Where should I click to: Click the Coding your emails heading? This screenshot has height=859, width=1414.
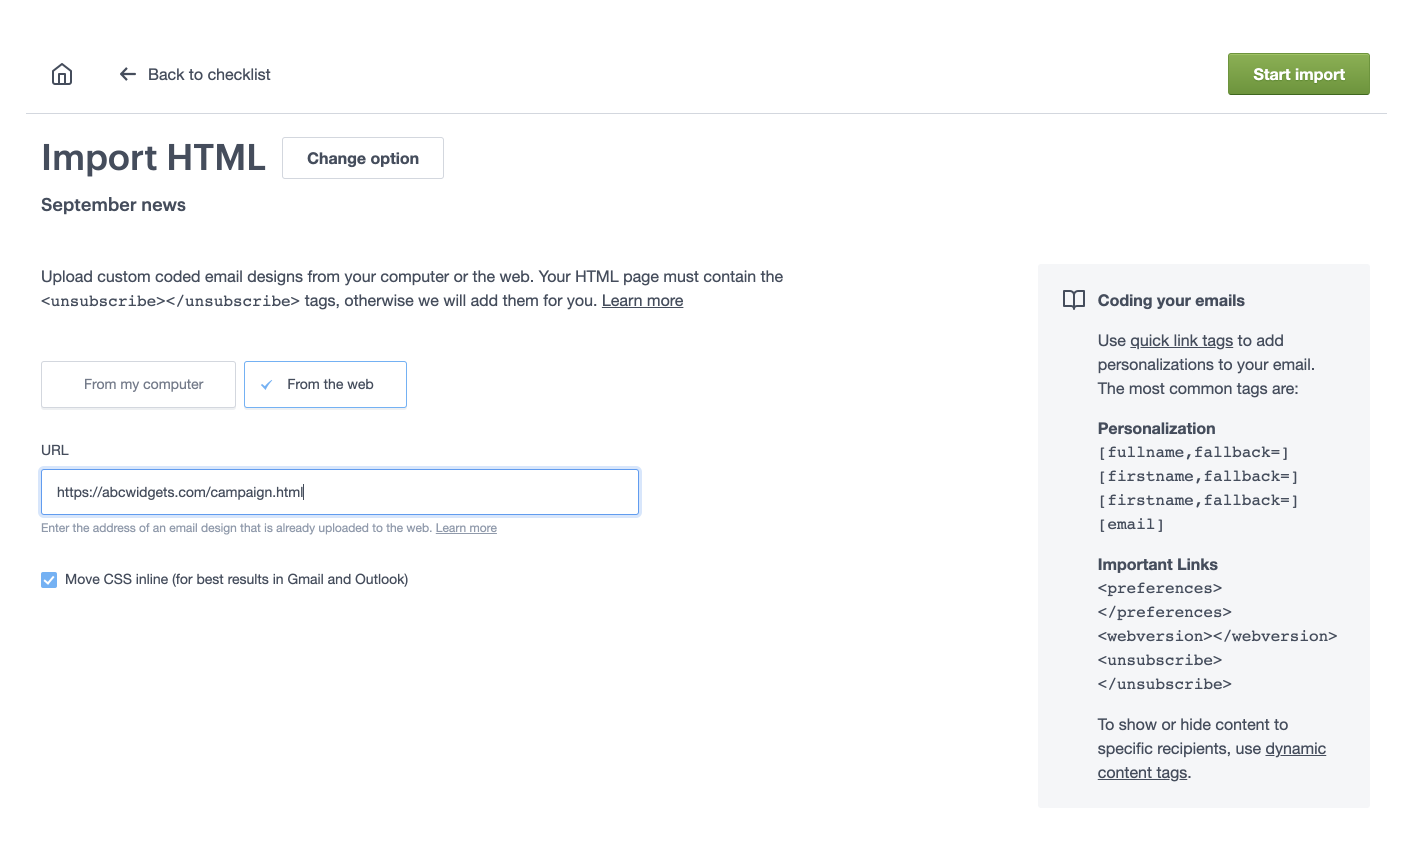pos(1171,300)
